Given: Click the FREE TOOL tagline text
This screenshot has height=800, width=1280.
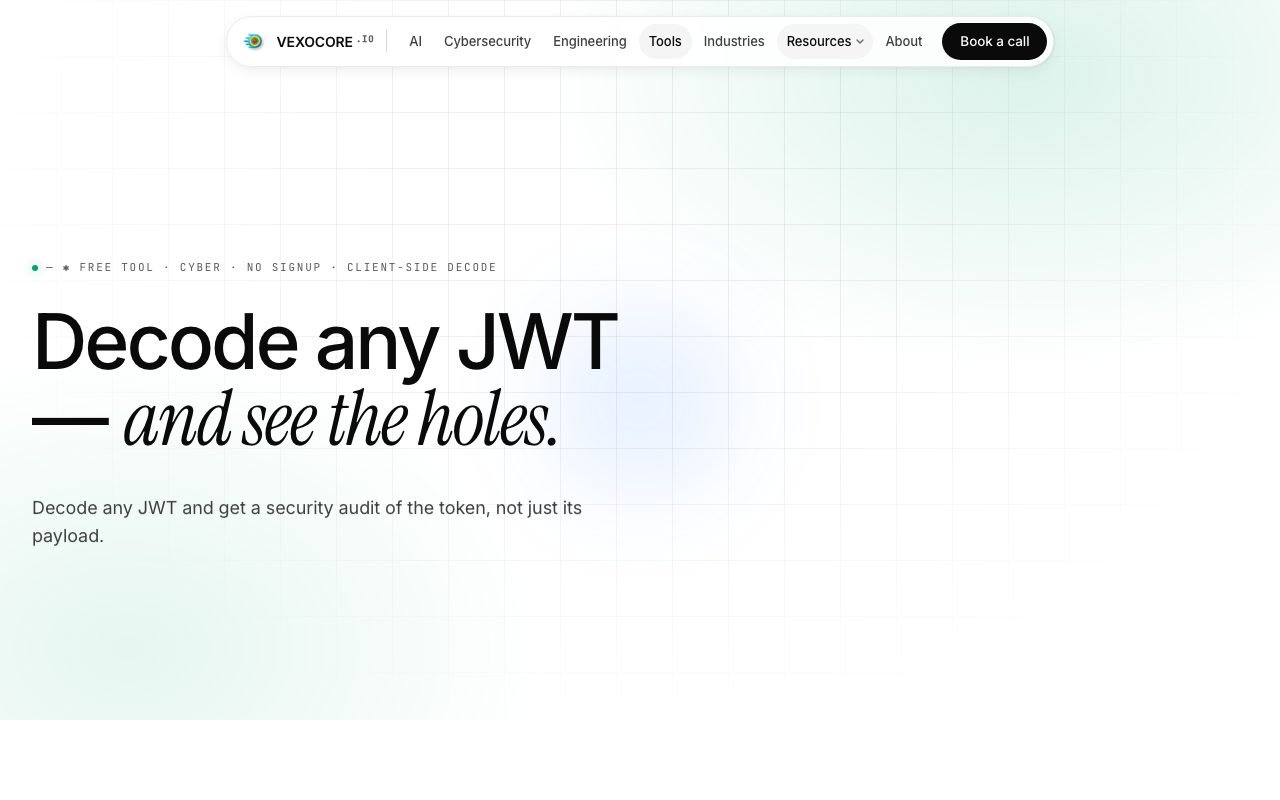Looking at the screenshot, I should [117, 267].
